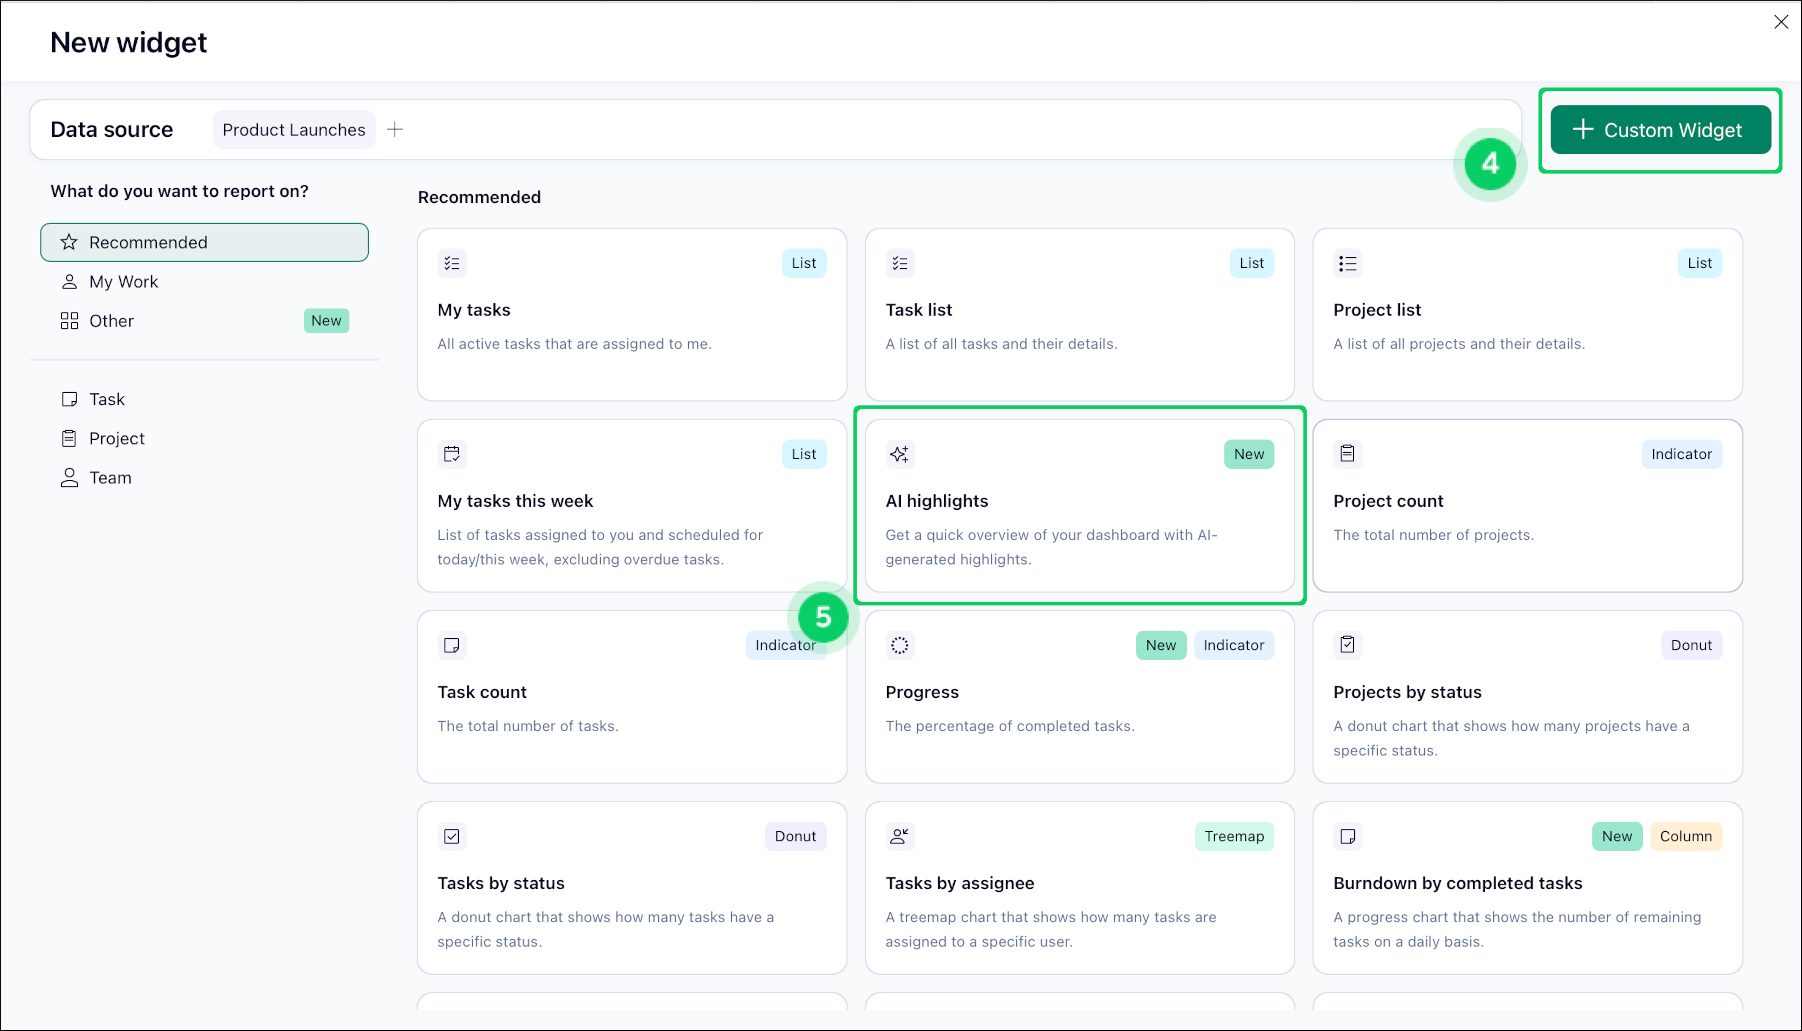This screenshot has height=1031, width=1802.
Task: Click the Tasks by assignee person icon
Action: click(899, 836)
